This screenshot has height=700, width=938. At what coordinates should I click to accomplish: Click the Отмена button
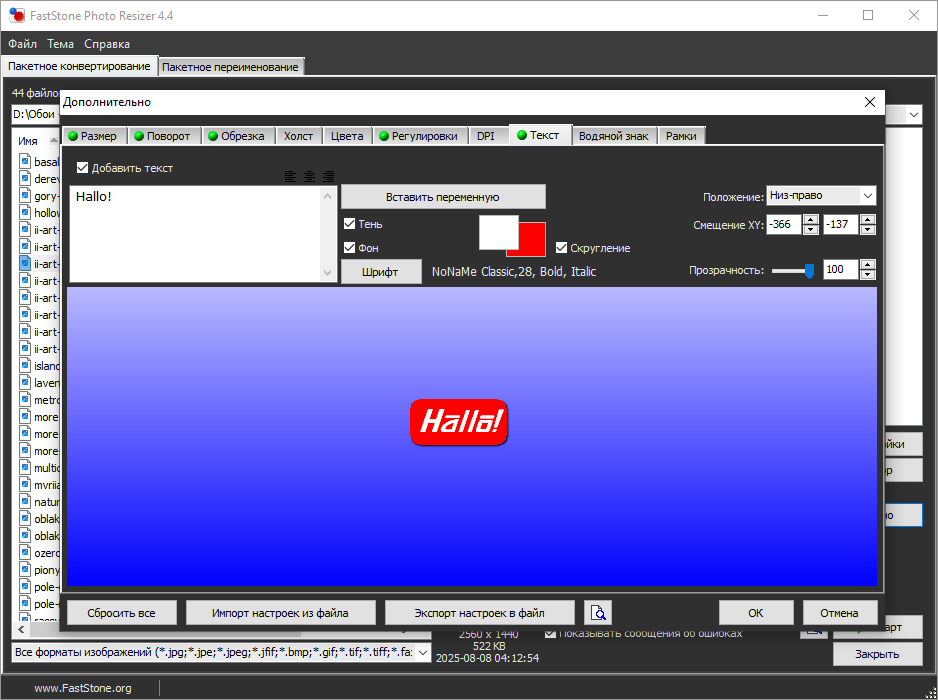tap(839, 613)
